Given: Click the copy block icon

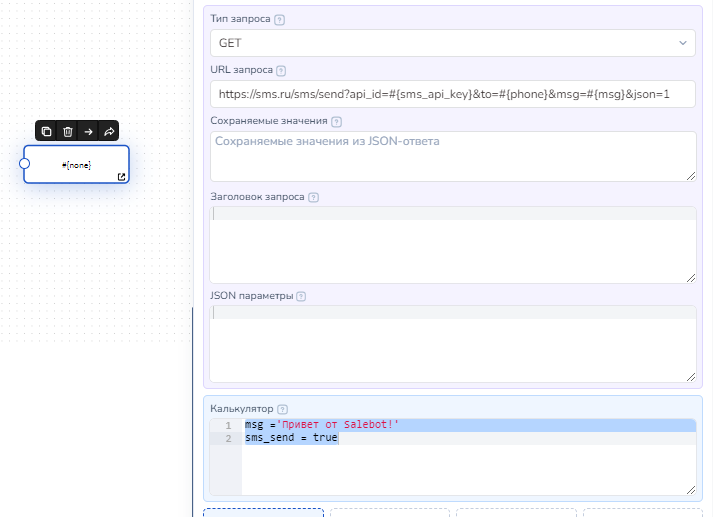Looking at the screenshot, I should (x=46, y=131).
